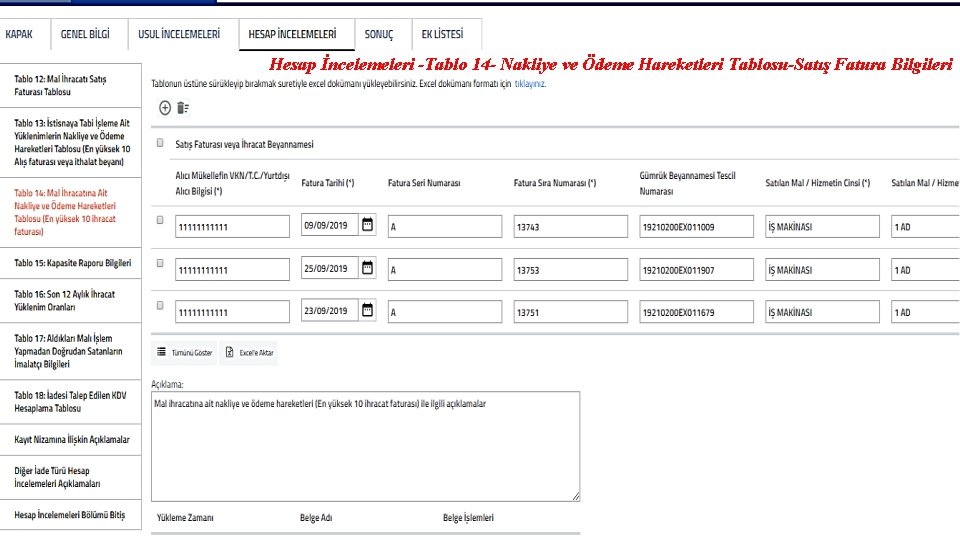Open Tablo 13 İstisnaya Tabi İşleme sidebar item

pos(70,143)
